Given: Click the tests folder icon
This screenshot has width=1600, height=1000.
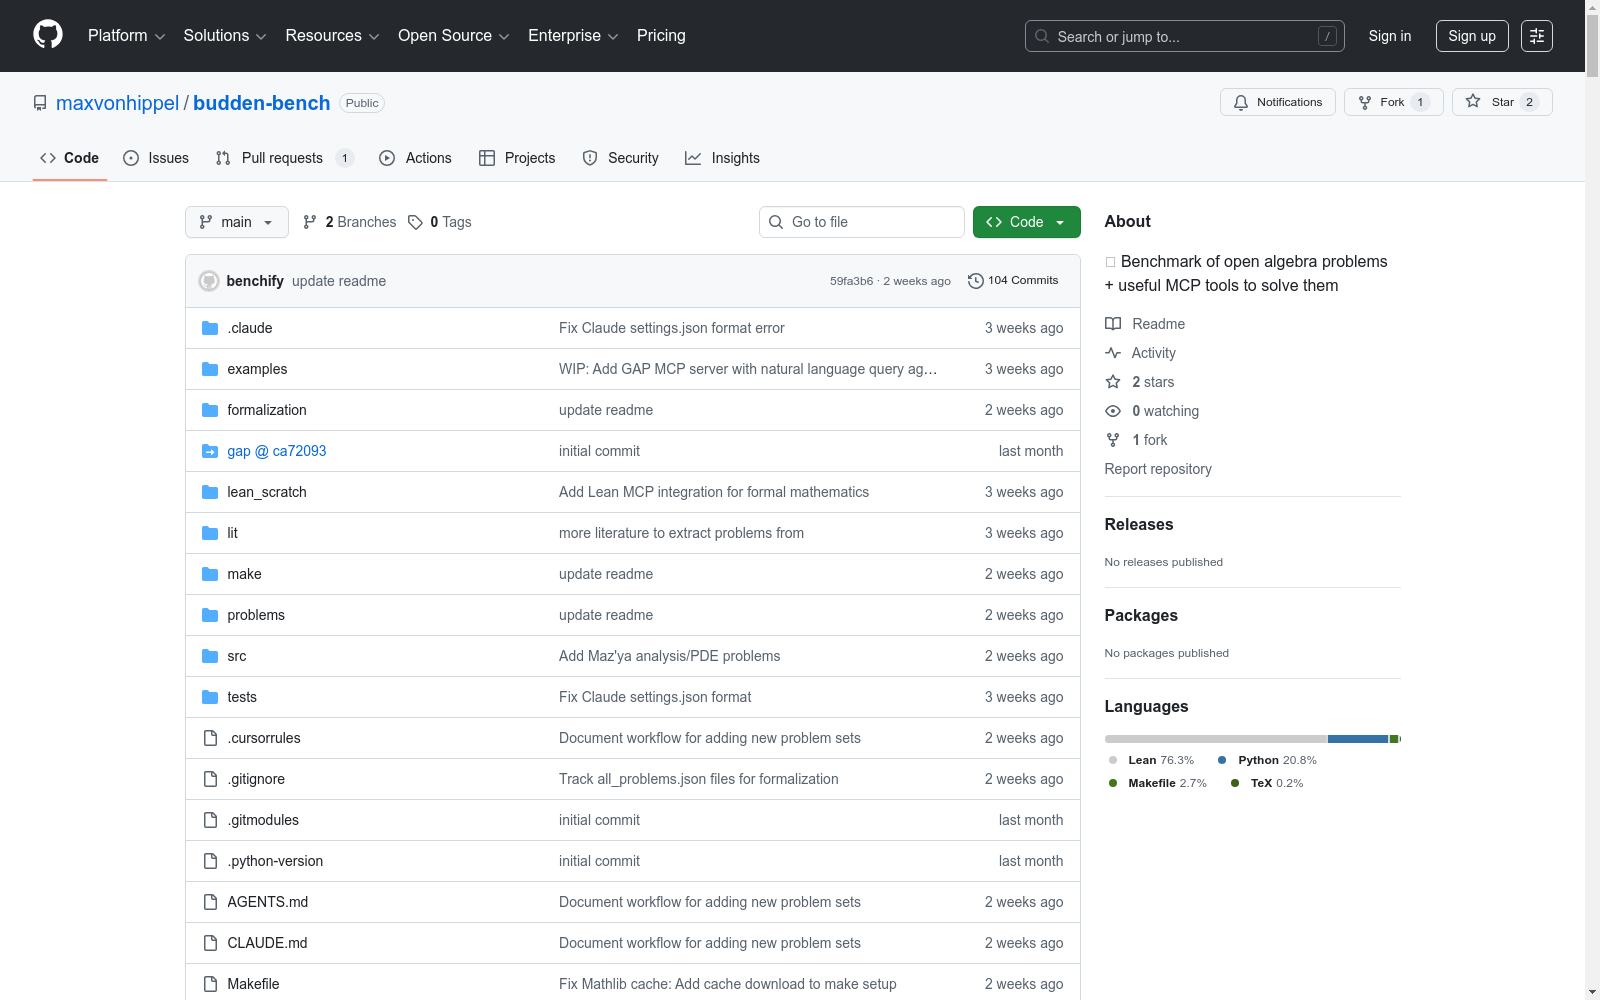Looking at the screenshot, I should click(x=210, y=697).
